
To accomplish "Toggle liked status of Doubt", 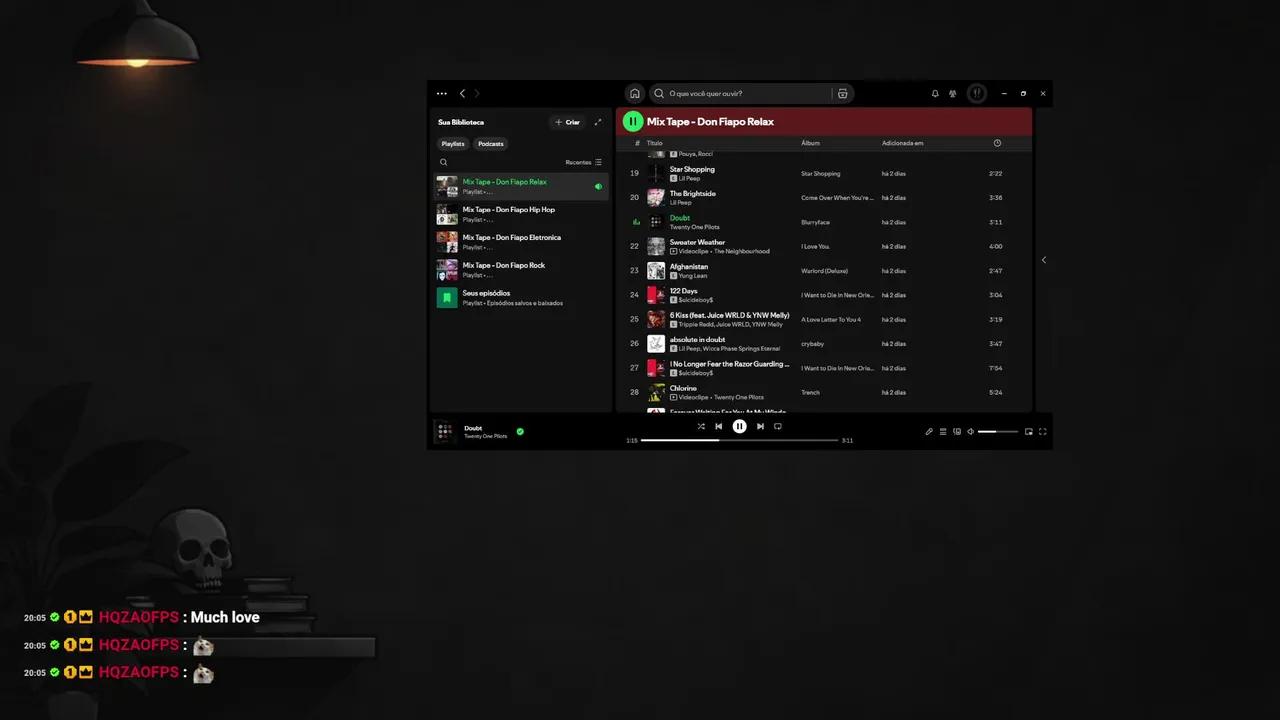I will coord(520,432).
